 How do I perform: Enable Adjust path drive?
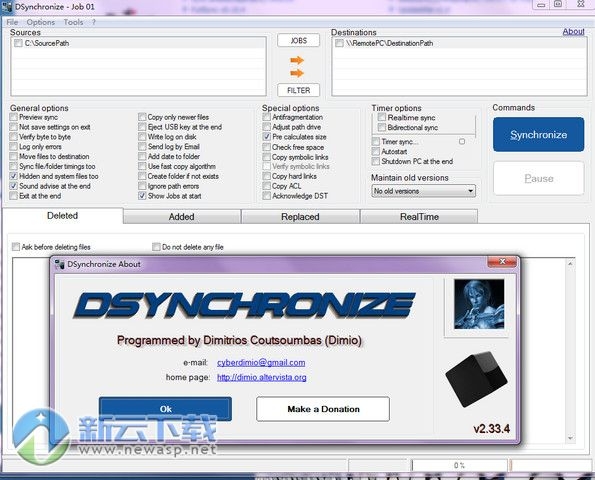point(267,127)
